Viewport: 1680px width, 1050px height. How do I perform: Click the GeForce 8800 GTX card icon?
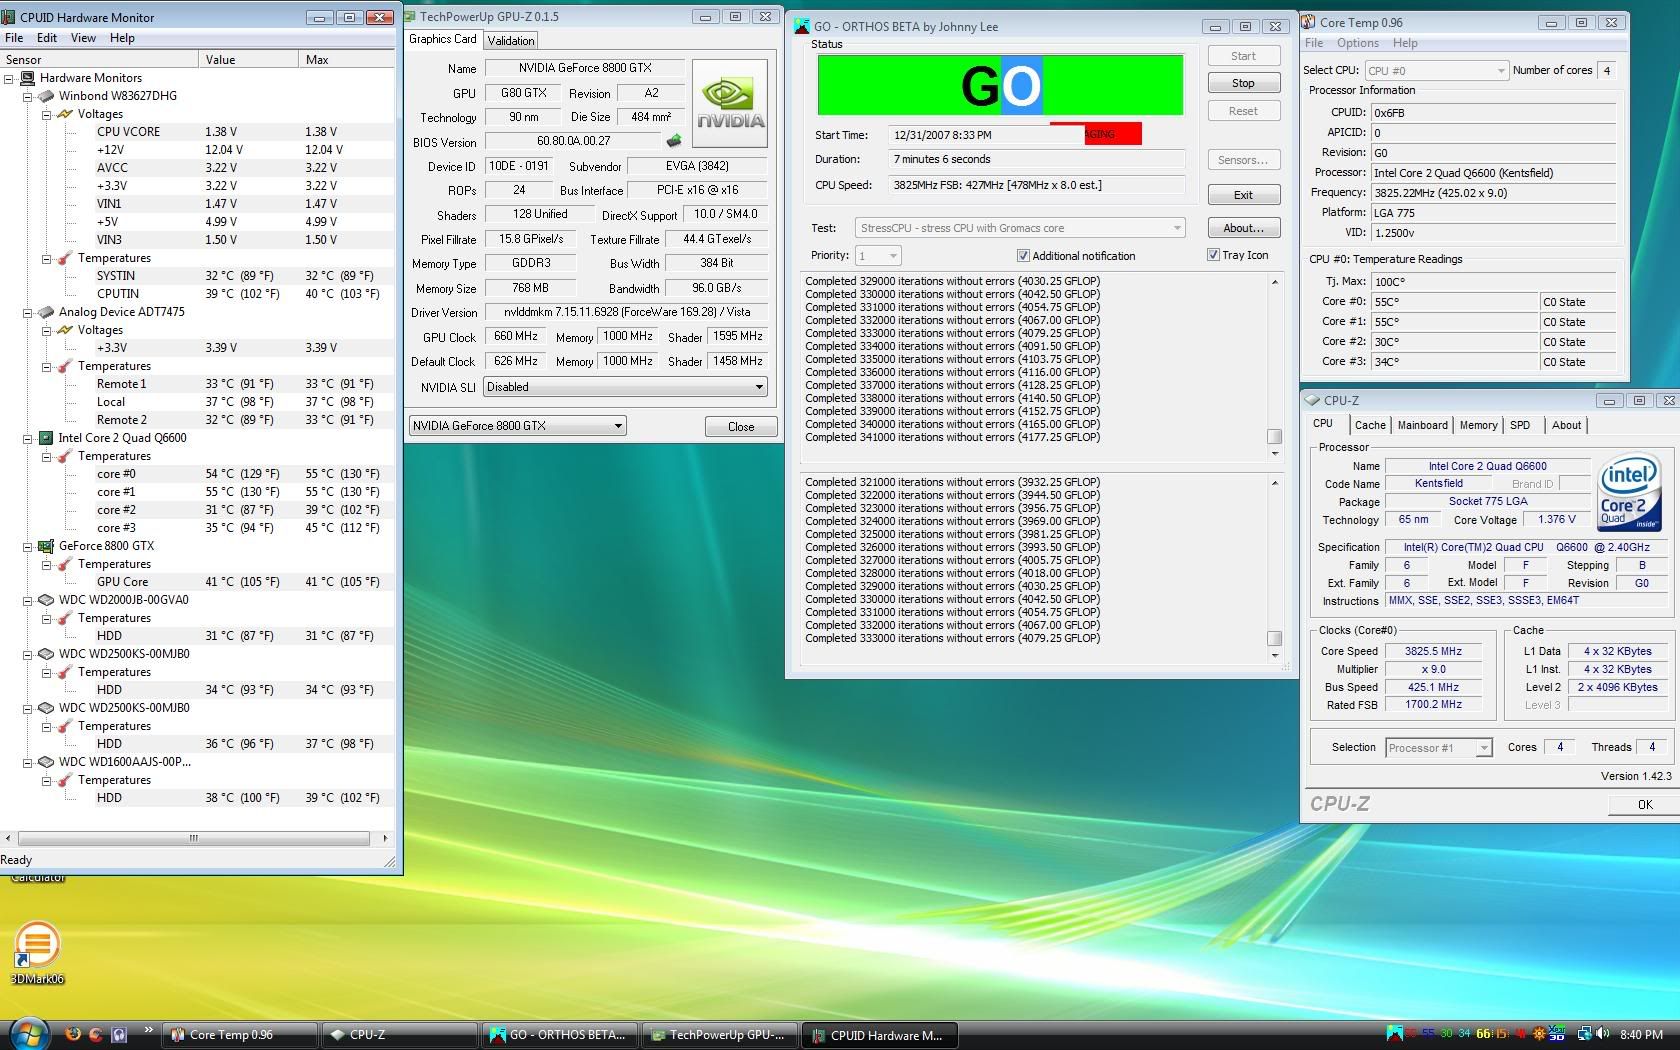tap(46, 546)
